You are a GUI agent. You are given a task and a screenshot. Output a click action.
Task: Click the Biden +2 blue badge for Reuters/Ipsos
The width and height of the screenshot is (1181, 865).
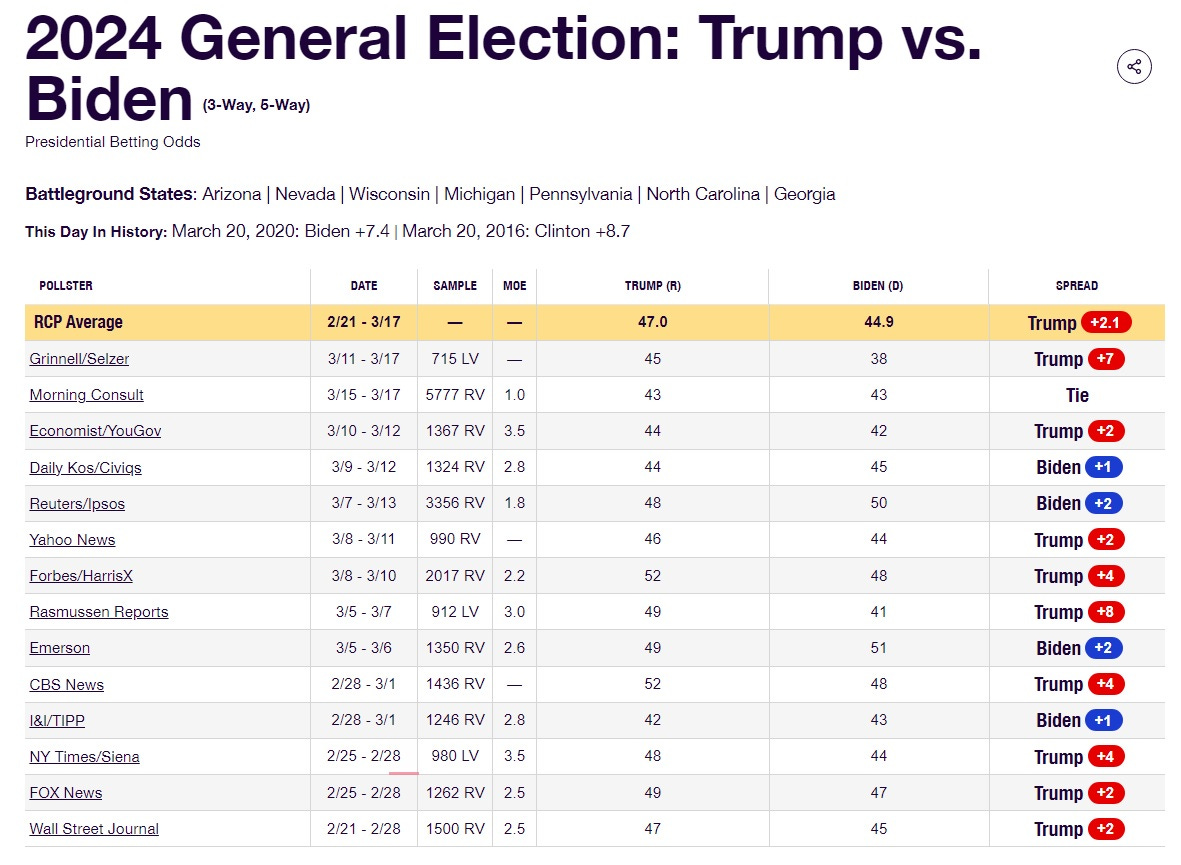coord(1103,503)
